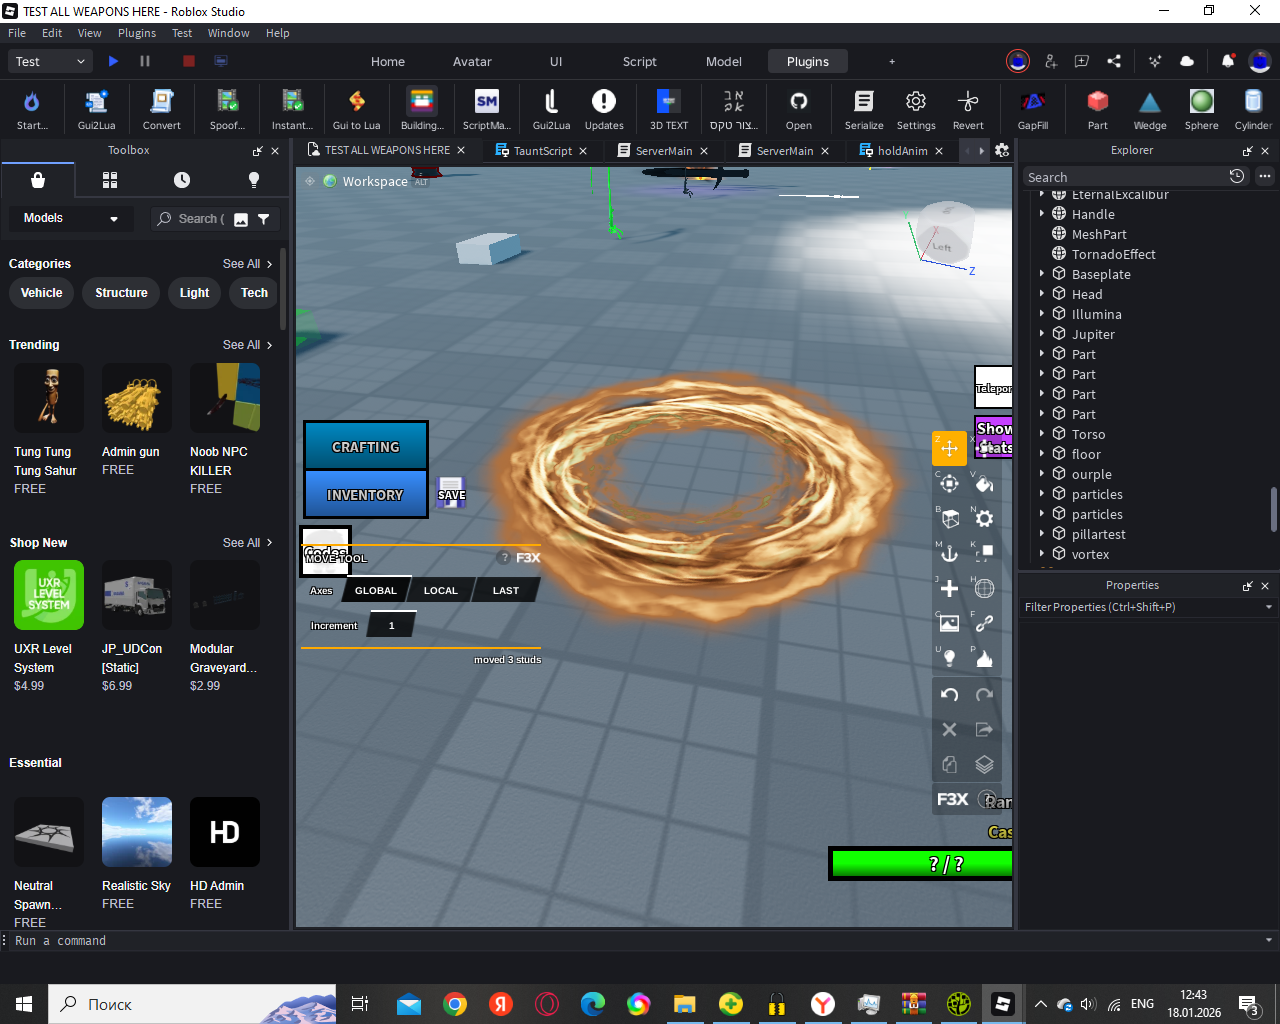1280x1024 pixels.
Task: Click the Explorer Search field
Action: 1125,177
